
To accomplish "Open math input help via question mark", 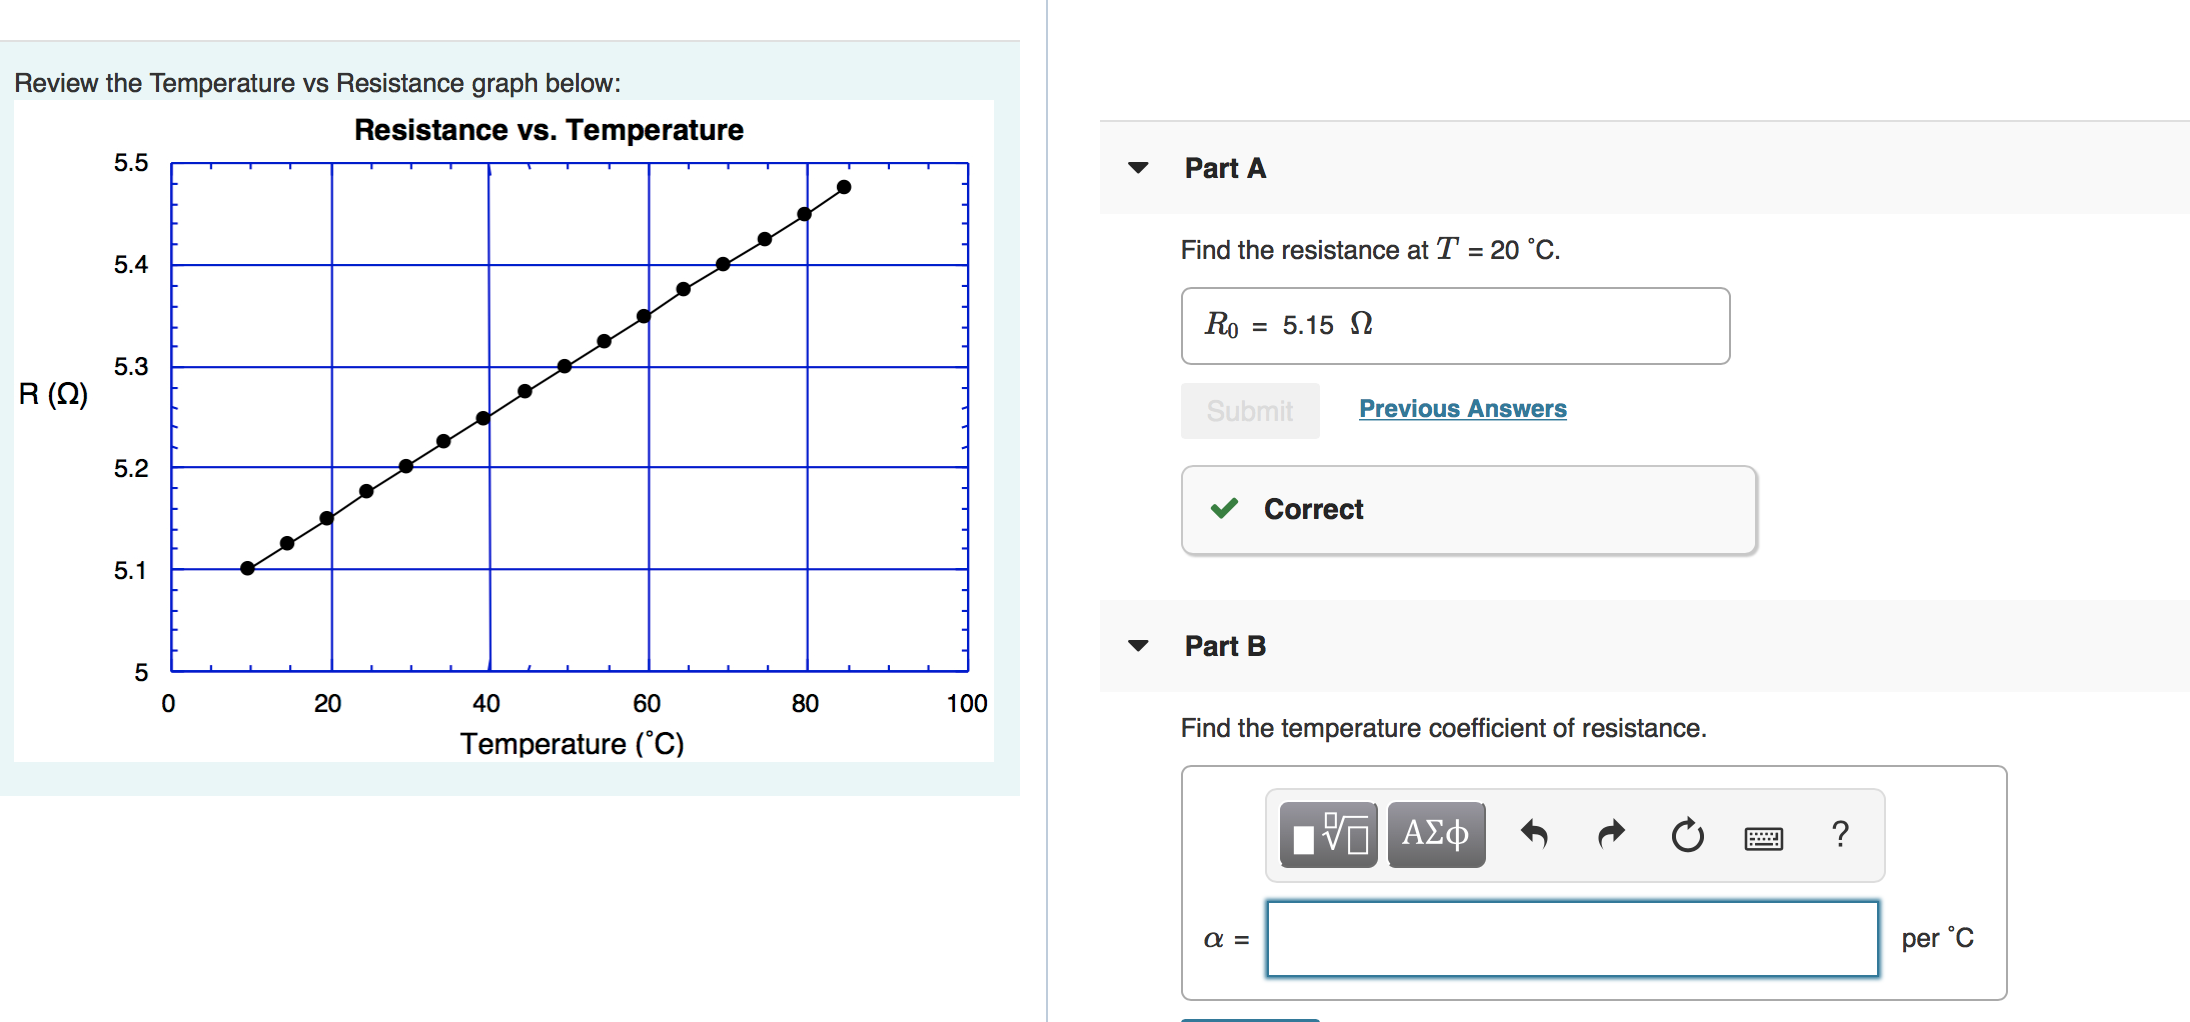I will click(x=1840, y=834).
